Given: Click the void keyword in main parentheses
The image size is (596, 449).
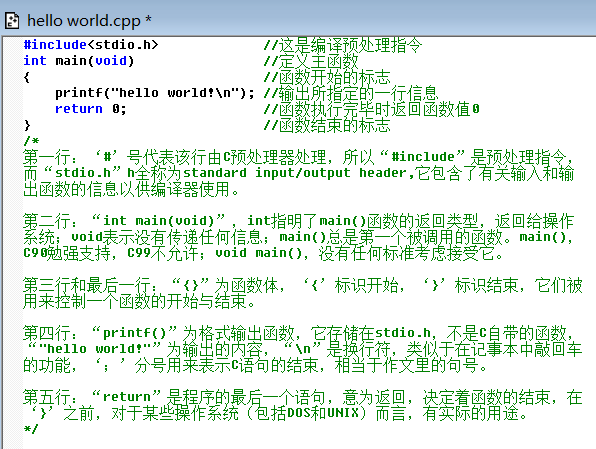Looking at the screenshot, I should tap(111, 61).
